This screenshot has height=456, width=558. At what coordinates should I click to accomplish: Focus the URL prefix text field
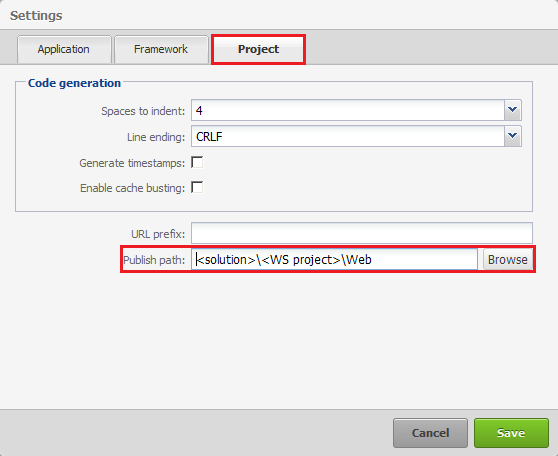362,233
